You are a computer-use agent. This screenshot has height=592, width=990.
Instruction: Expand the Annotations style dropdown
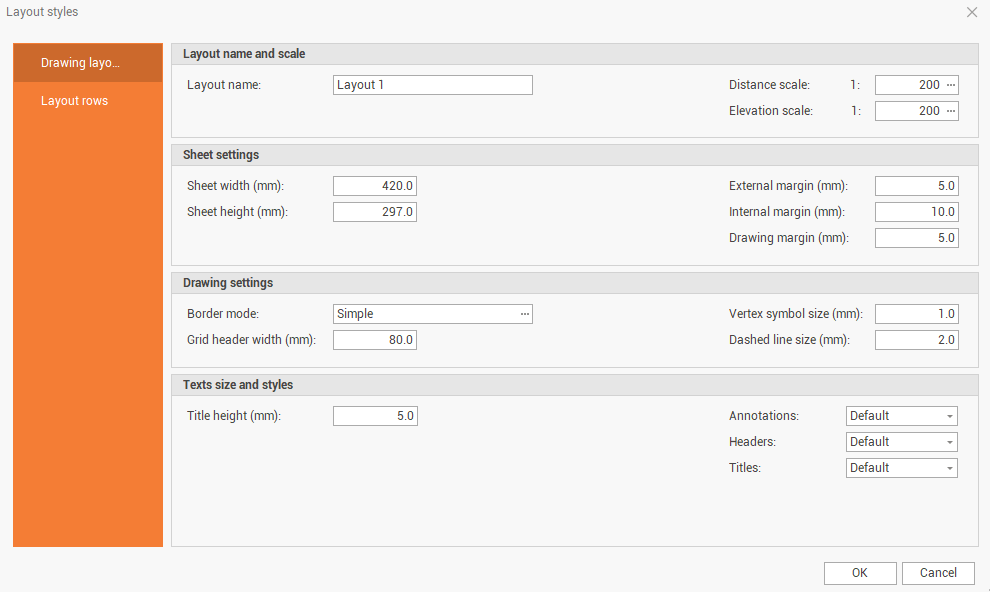click(947, 416)
